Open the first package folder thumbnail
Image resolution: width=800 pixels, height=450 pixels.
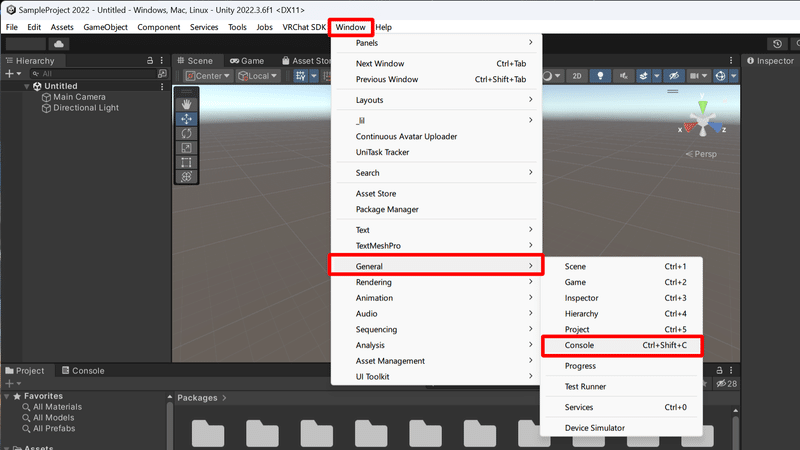(x=208, y=434)
